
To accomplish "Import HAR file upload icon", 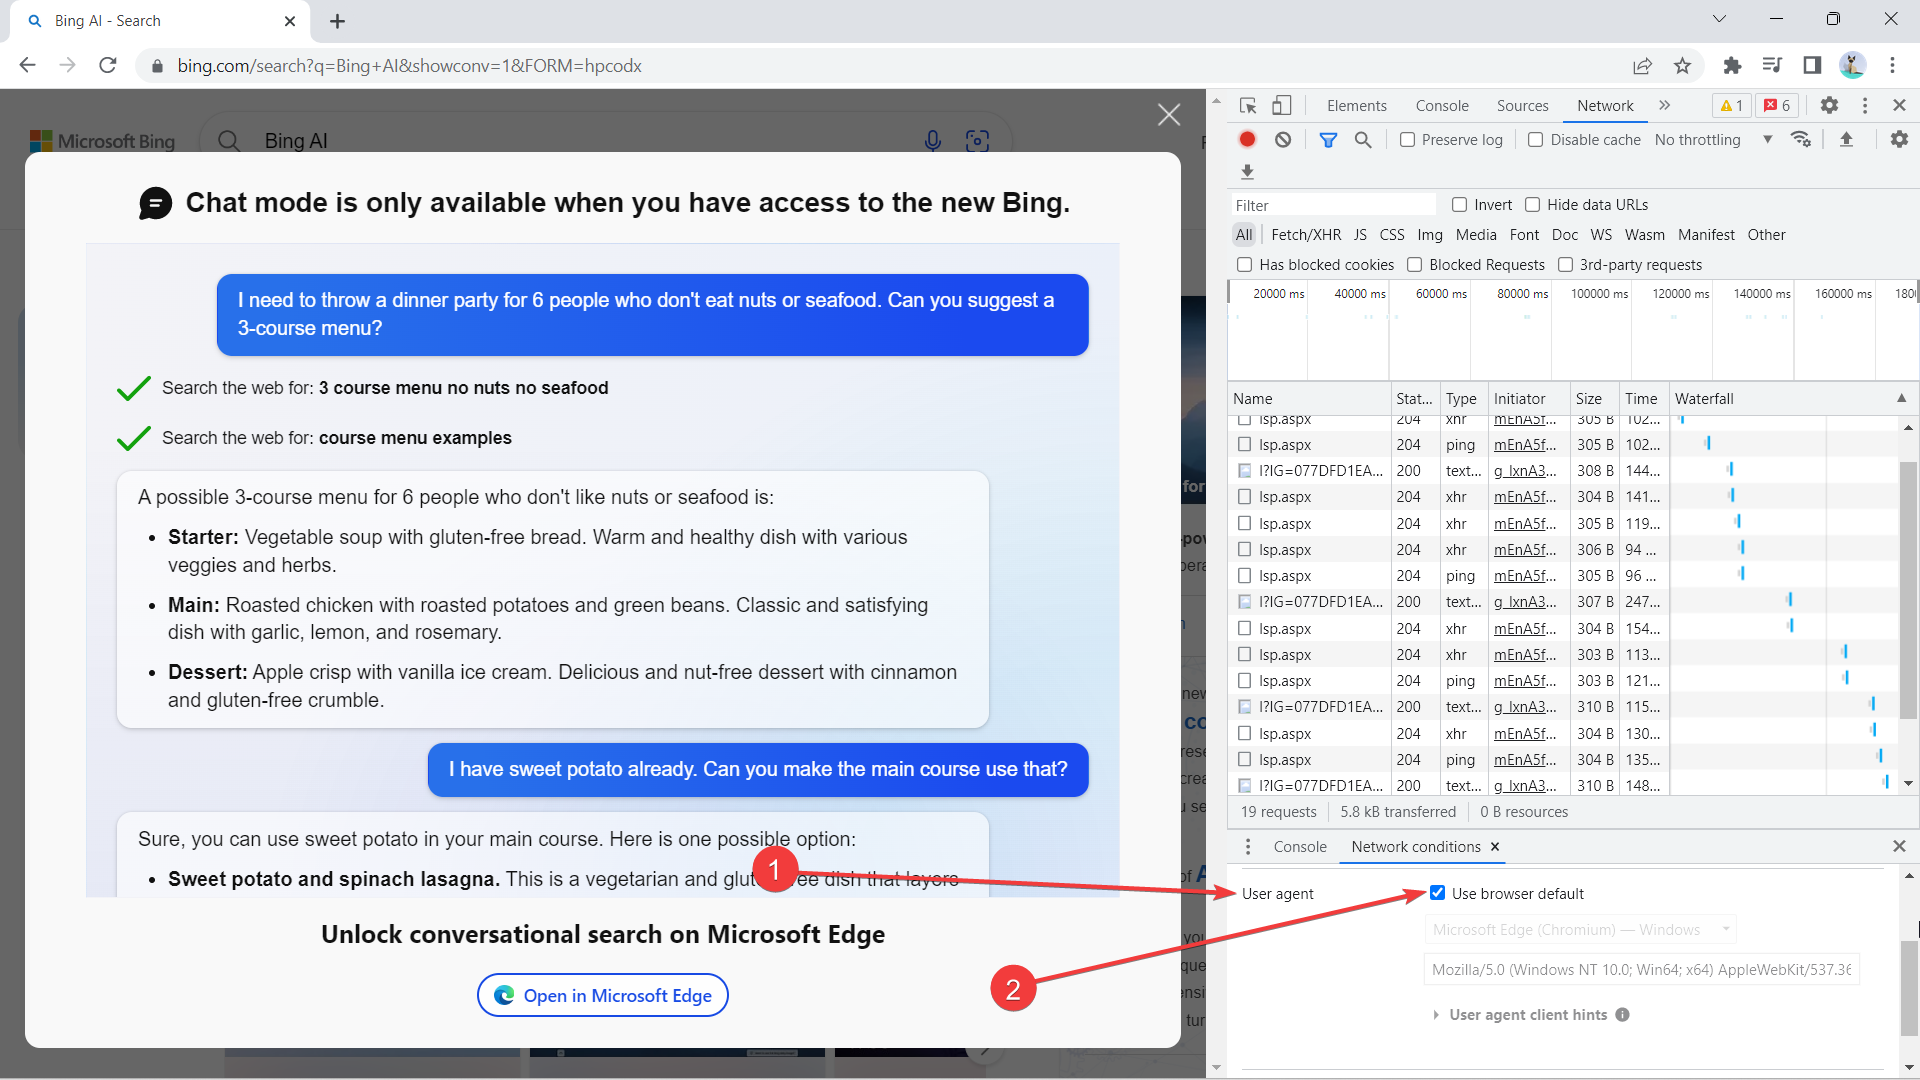I will (1847, 140).
